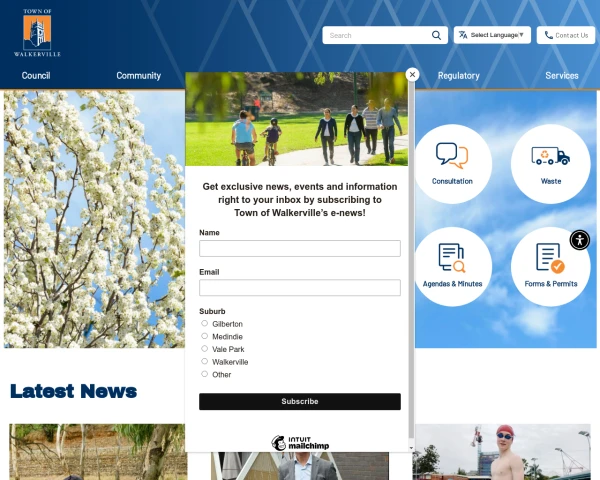Open the Agendas & Minutes link text

(452, 284)
